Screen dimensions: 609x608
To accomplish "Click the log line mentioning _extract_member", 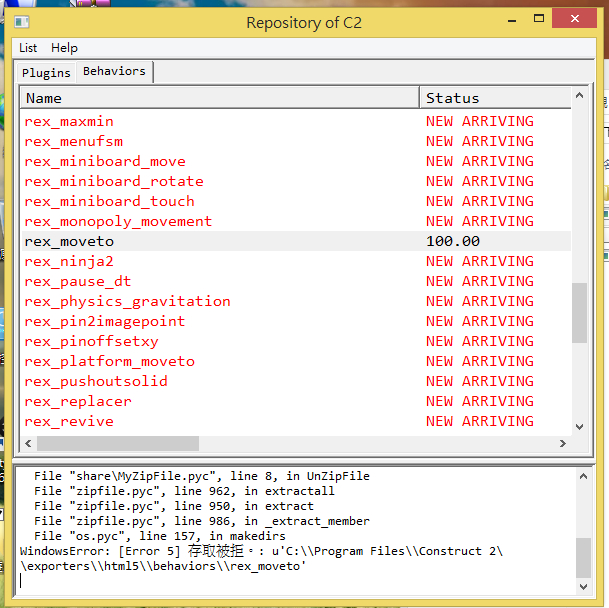I will pos(202,521).
